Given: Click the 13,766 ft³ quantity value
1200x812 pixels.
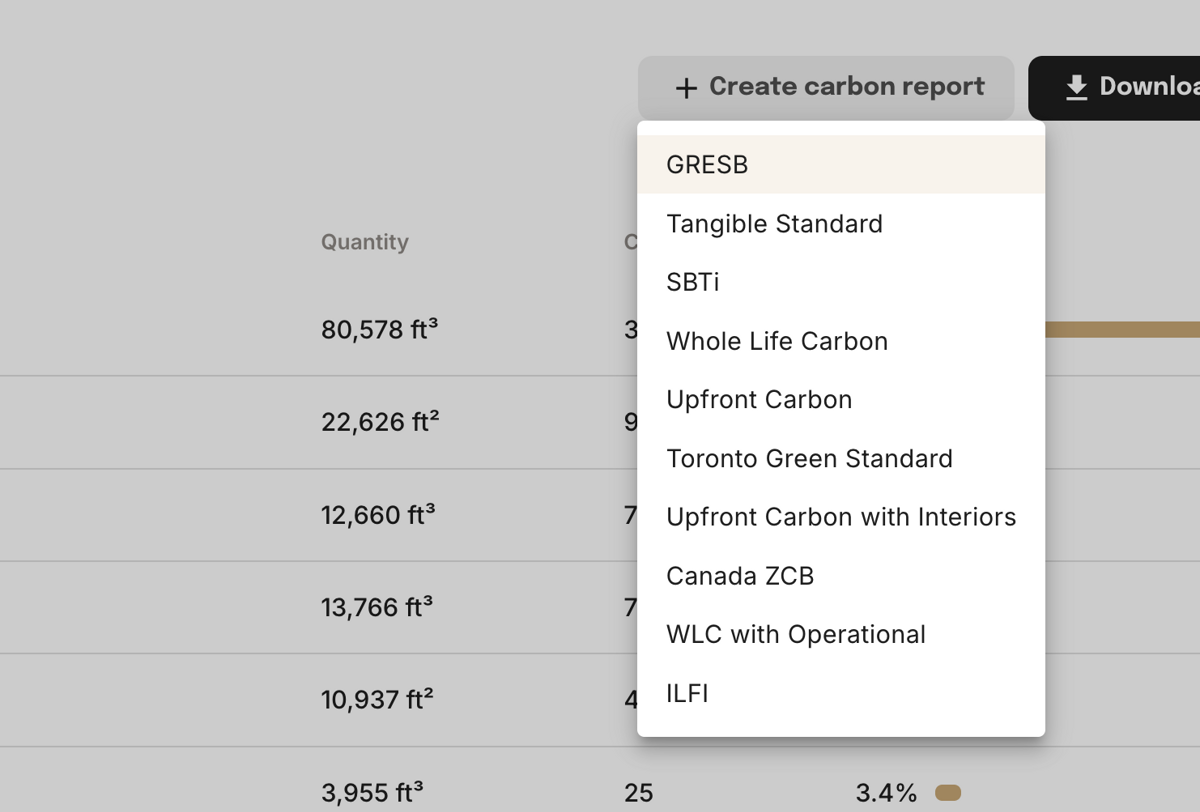Looking at the screenshot, I should pos(377,607).
